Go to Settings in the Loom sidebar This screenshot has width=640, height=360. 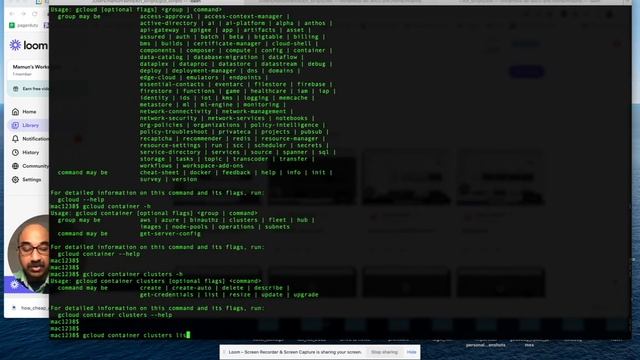tap(31, 180)
